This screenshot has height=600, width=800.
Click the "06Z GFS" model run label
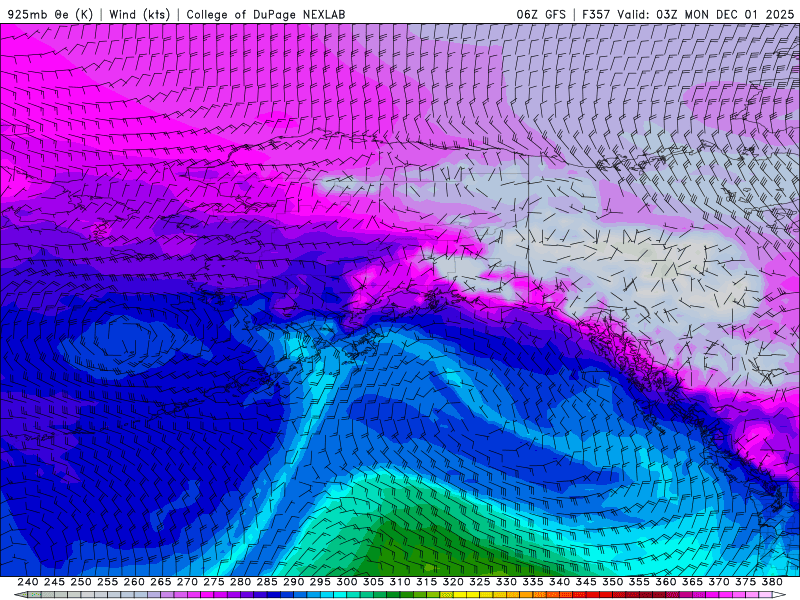[x=541, y=14]
